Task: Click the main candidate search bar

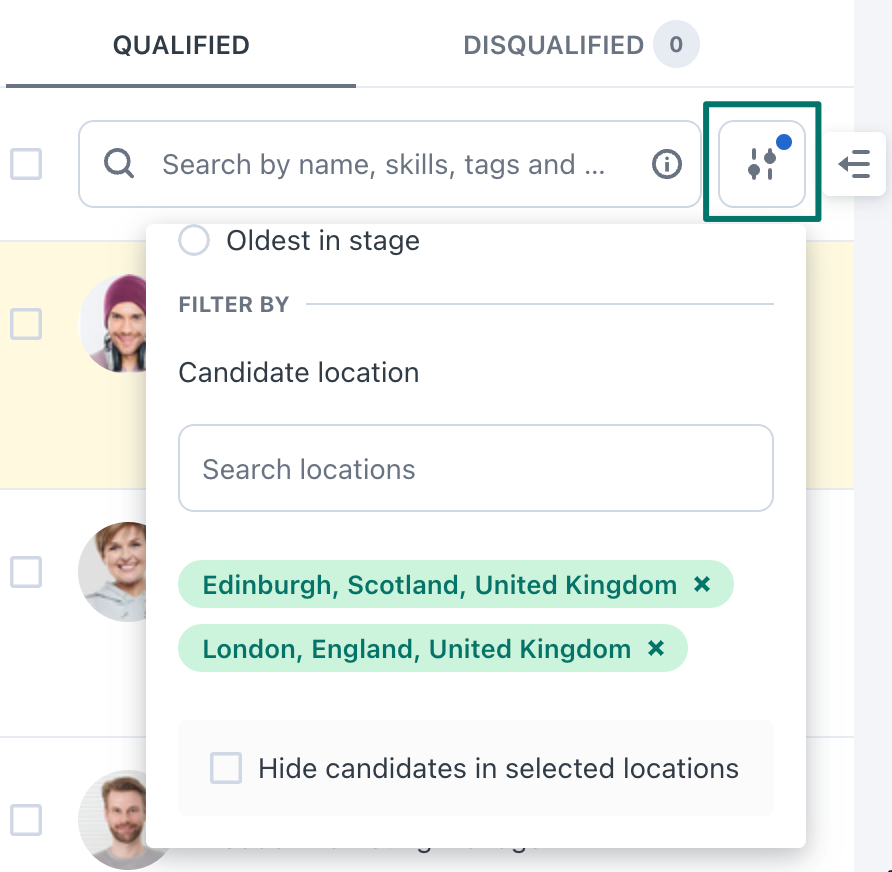Action: (390, 164)
